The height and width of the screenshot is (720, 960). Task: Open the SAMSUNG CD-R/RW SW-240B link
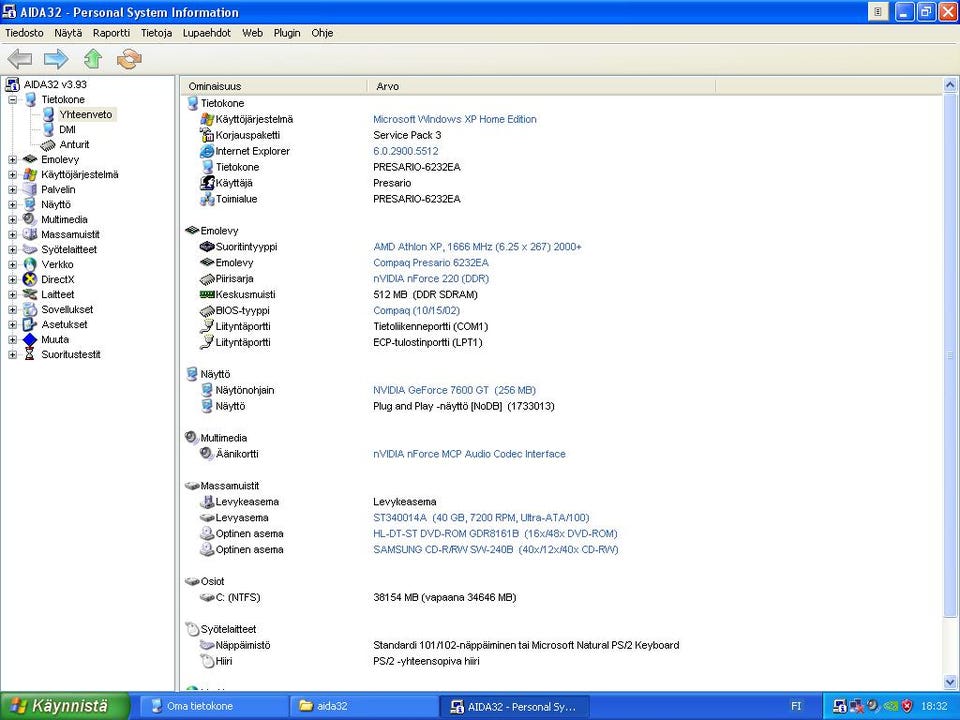click(496, 549)
